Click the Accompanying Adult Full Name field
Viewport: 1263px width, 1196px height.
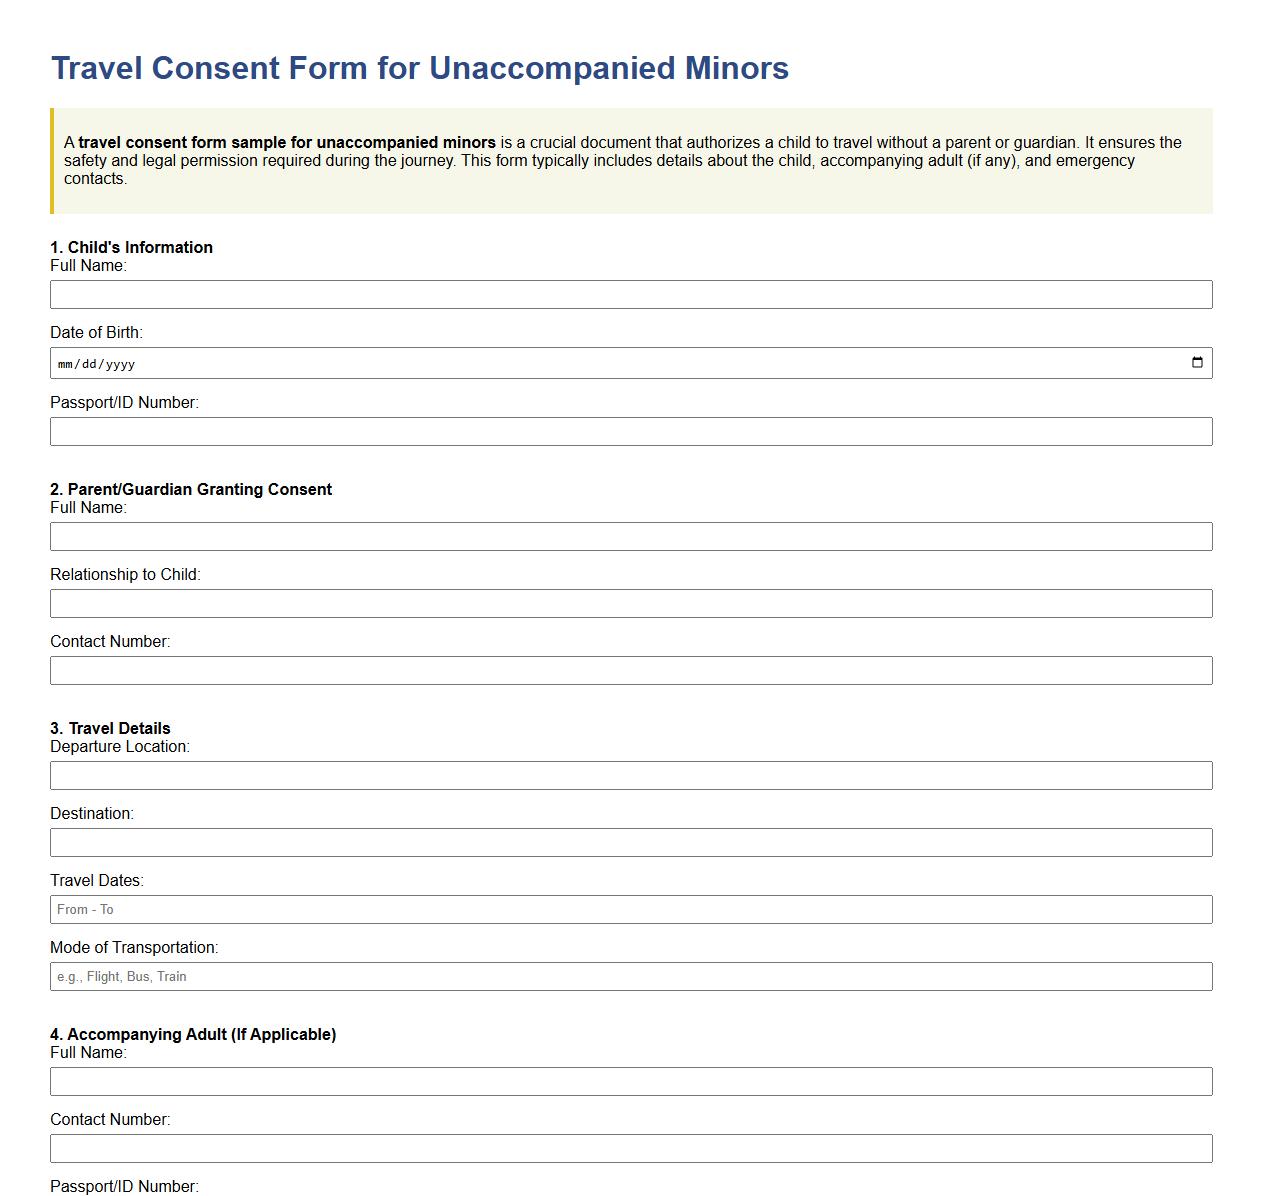(x=630, y=1081)
